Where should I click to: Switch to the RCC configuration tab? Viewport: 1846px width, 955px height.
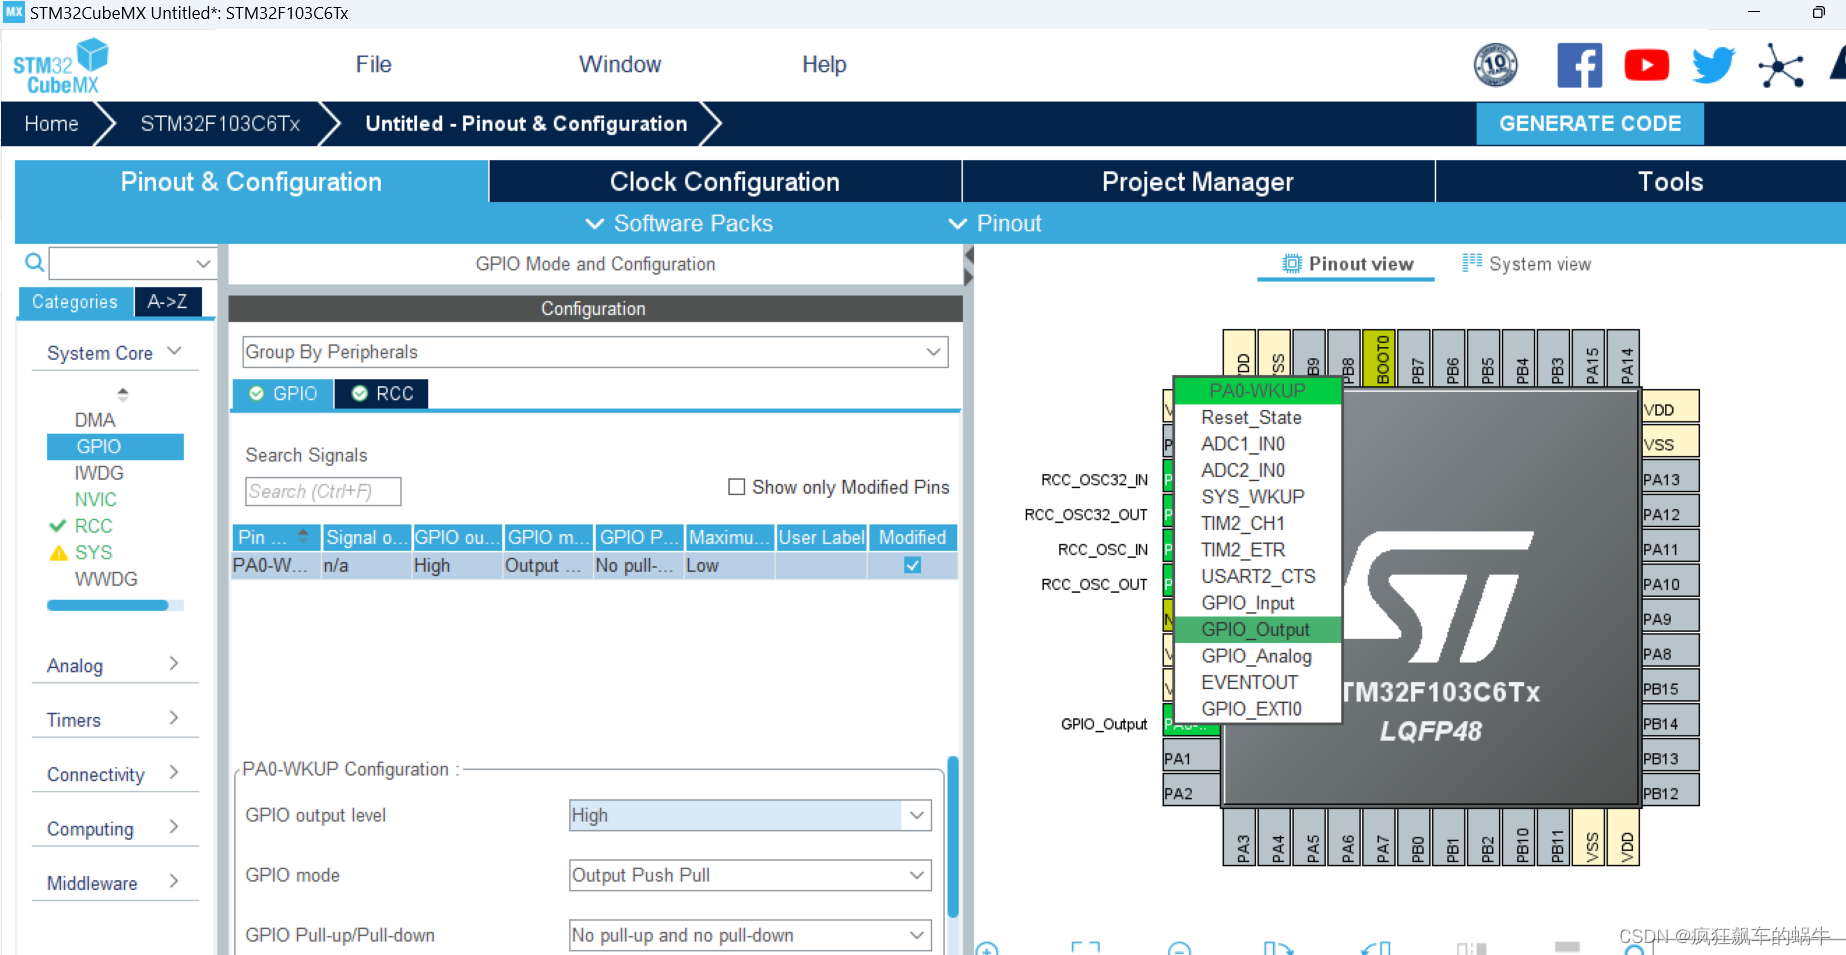click(382, 394)
